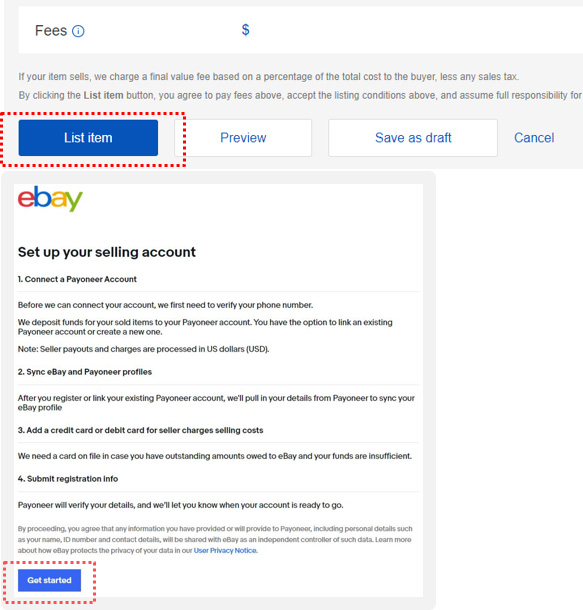Select the Sync eBay and Payoneer profiles heading
The width and height of the screenshot is (583, 610).
tap(85, 372)
